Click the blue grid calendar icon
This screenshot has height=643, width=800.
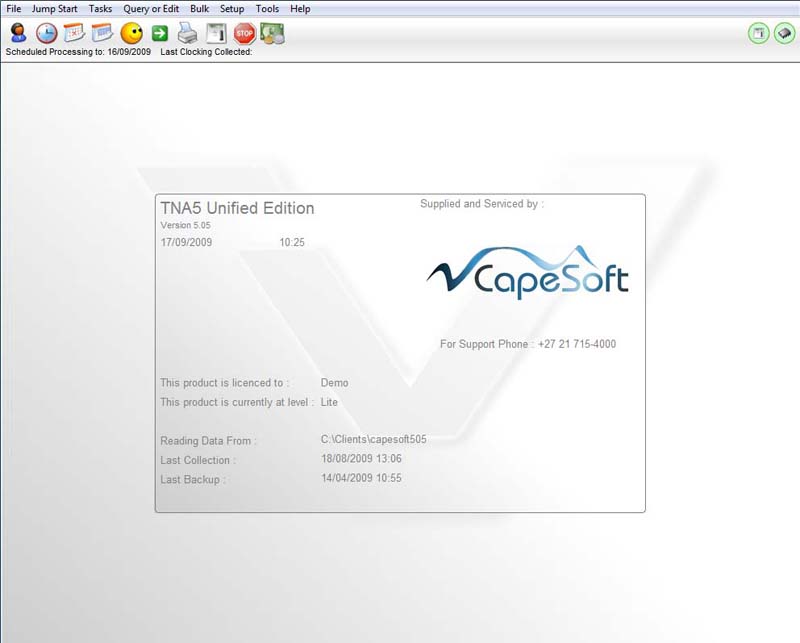click(x=102, y=33)
